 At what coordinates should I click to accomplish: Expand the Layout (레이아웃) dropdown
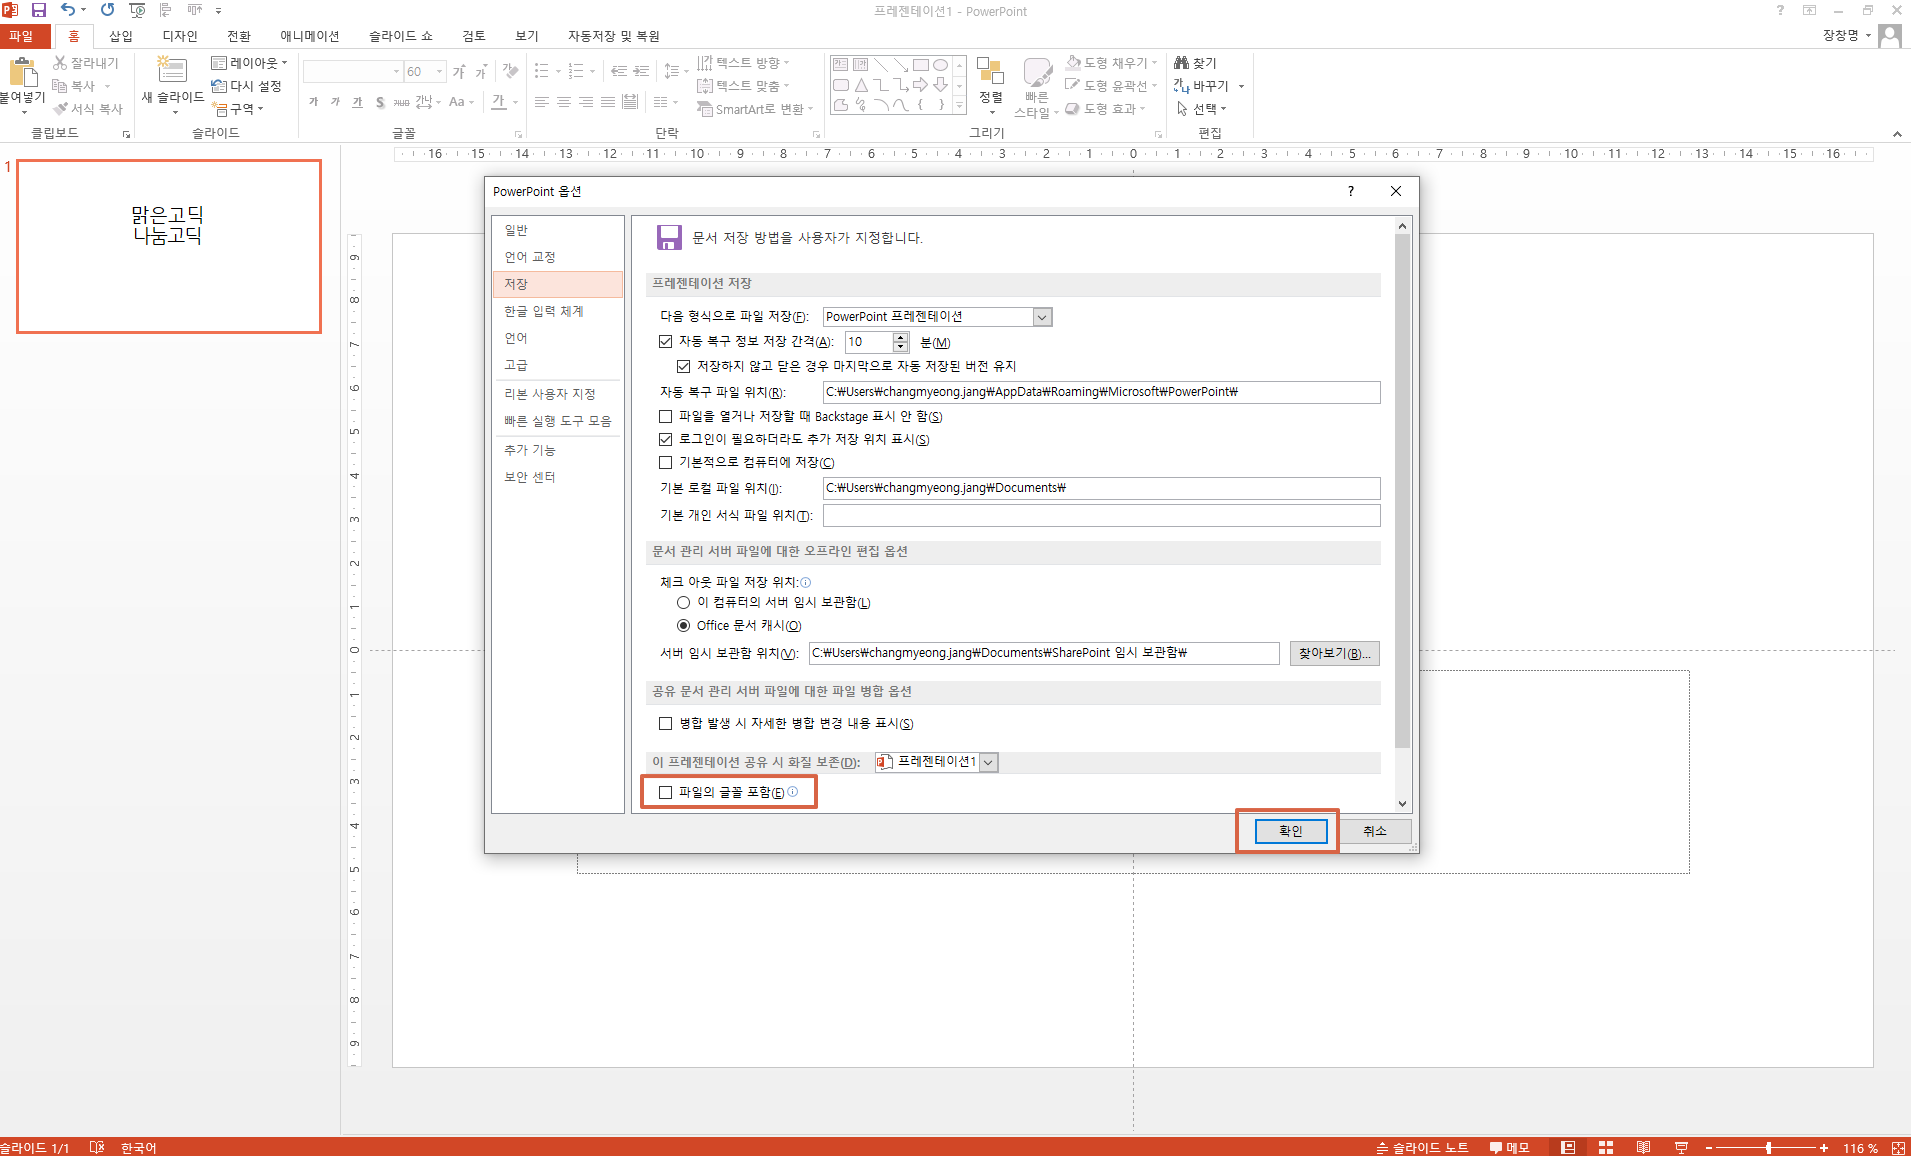pyautogui.click(x=284, y=63)
